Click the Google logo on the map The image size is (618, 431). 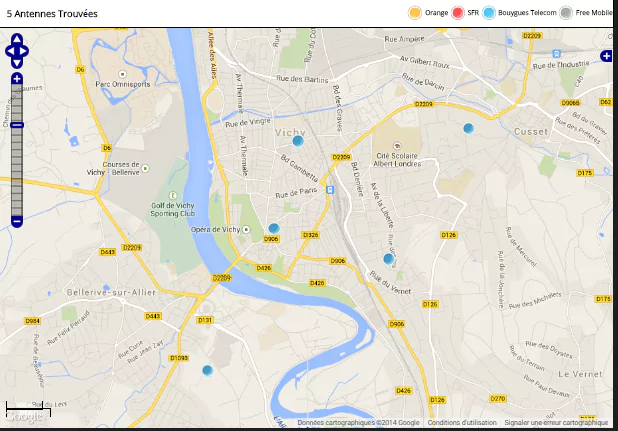click(24, 417)
